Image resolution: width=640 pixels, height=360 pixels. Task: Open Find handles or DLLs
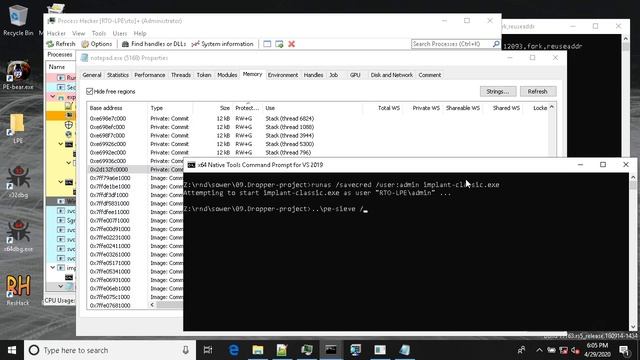coord(154,44)
